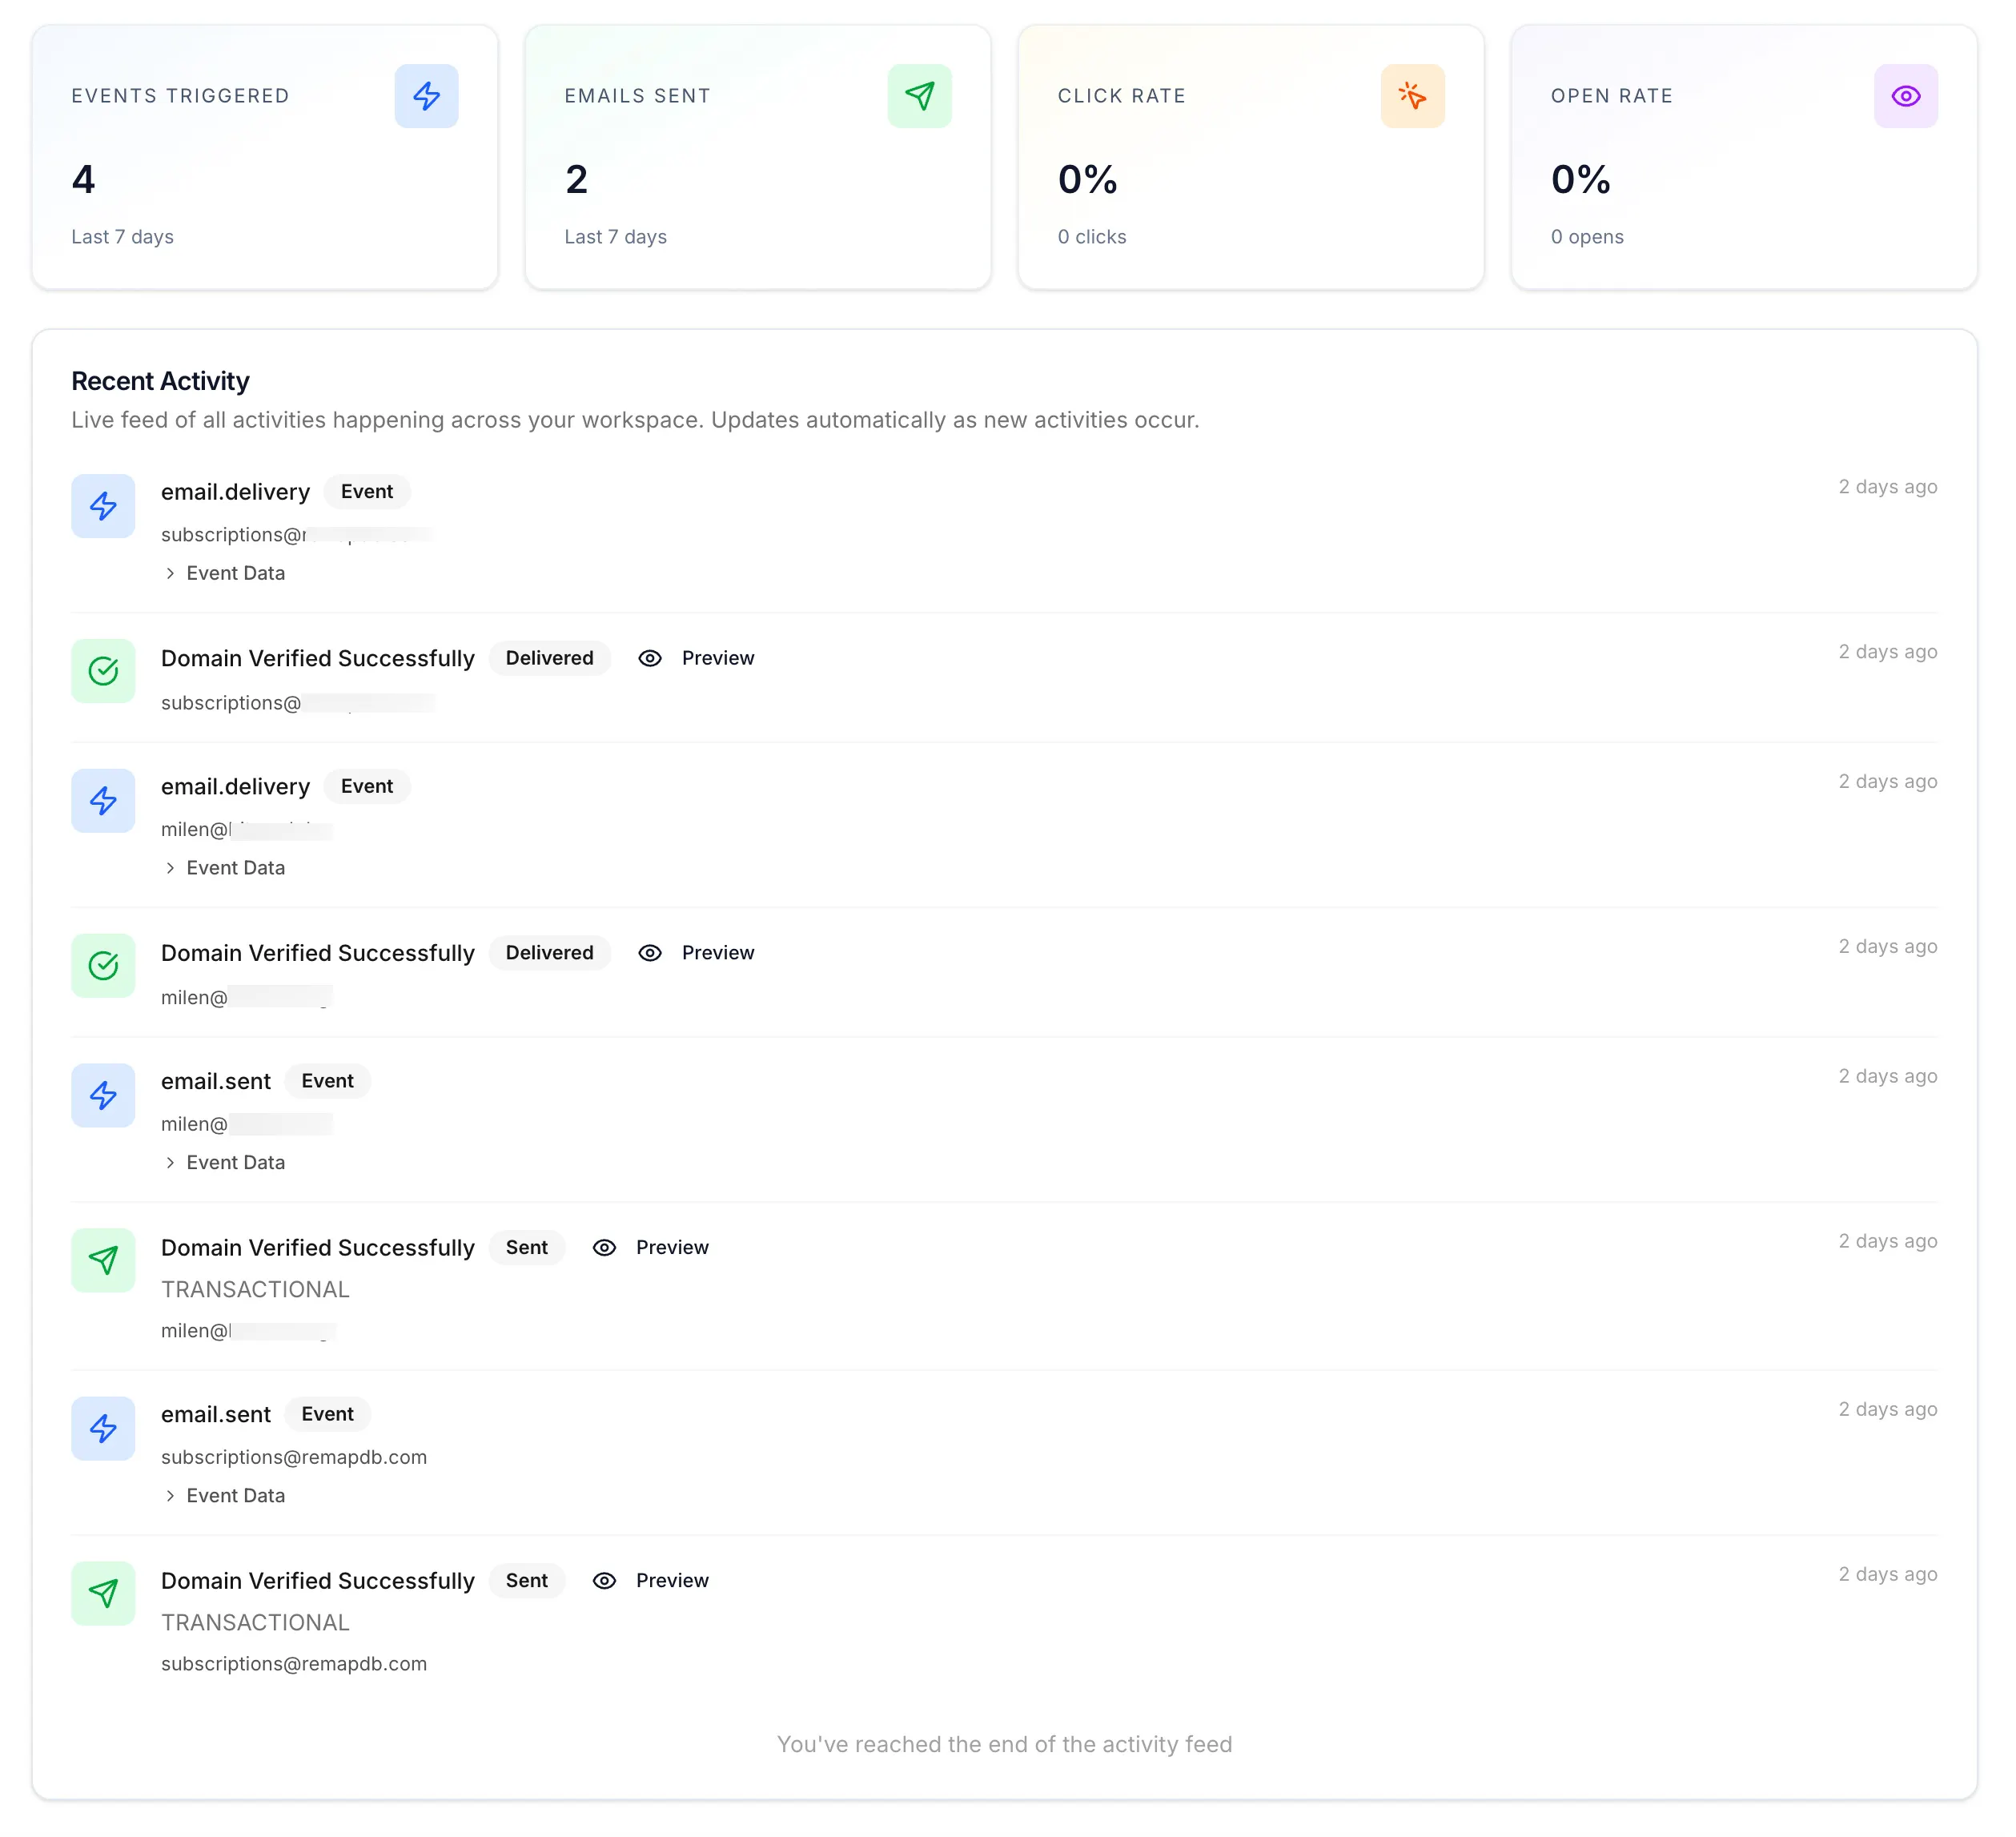This screenshot has width=2016, height=1837.
Task: Click Domain Verified Successfully title in Sent milen row
Action: point(318,1248)
